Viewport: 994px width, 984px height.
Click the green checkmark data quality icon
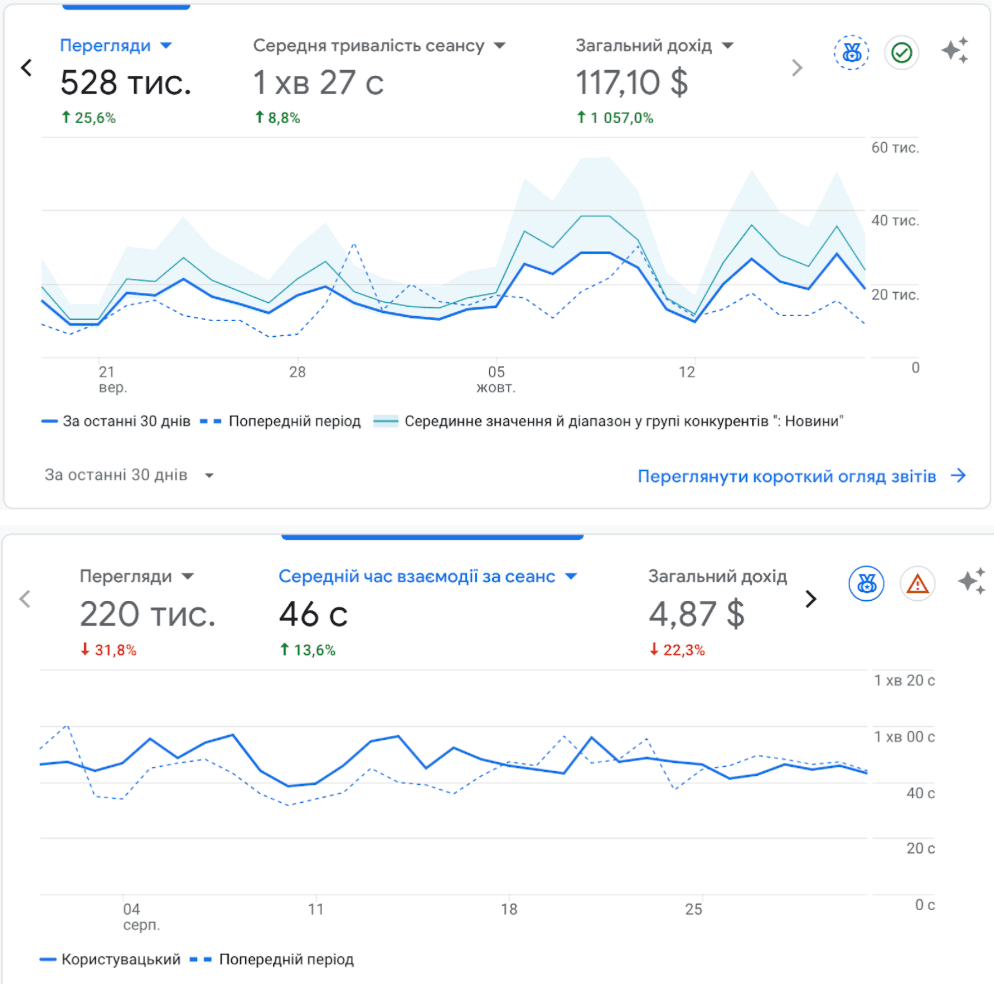902,53
